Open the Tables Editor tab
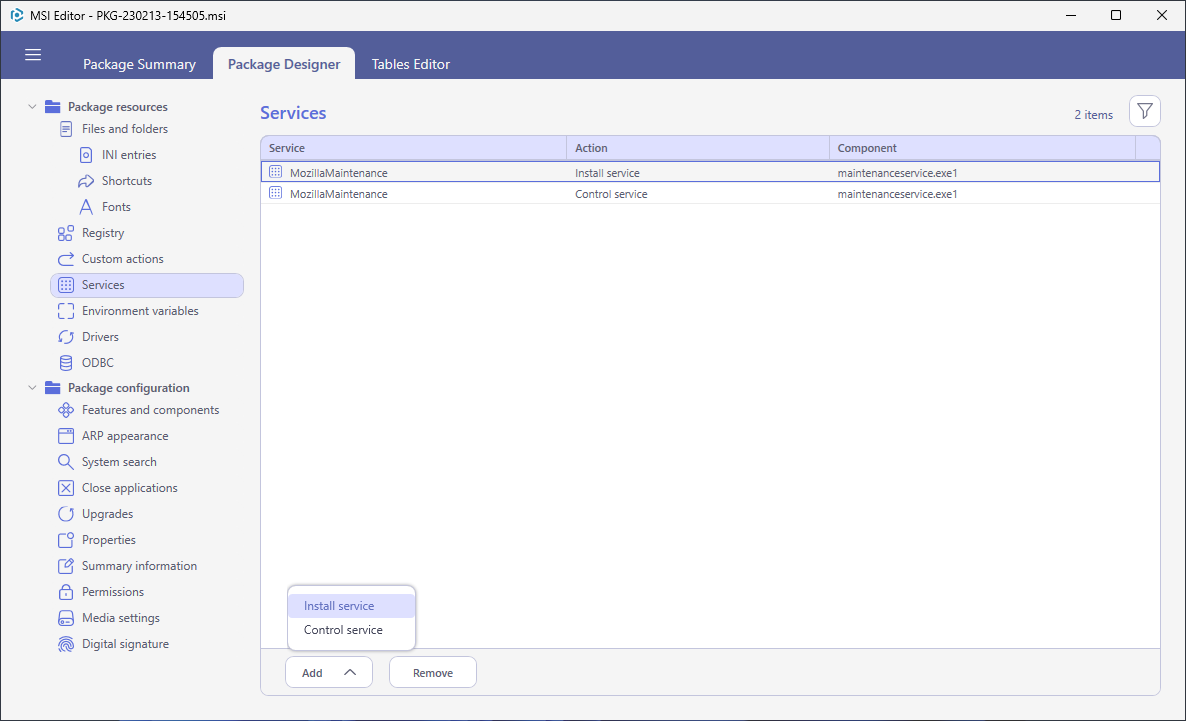 [411, 64]
